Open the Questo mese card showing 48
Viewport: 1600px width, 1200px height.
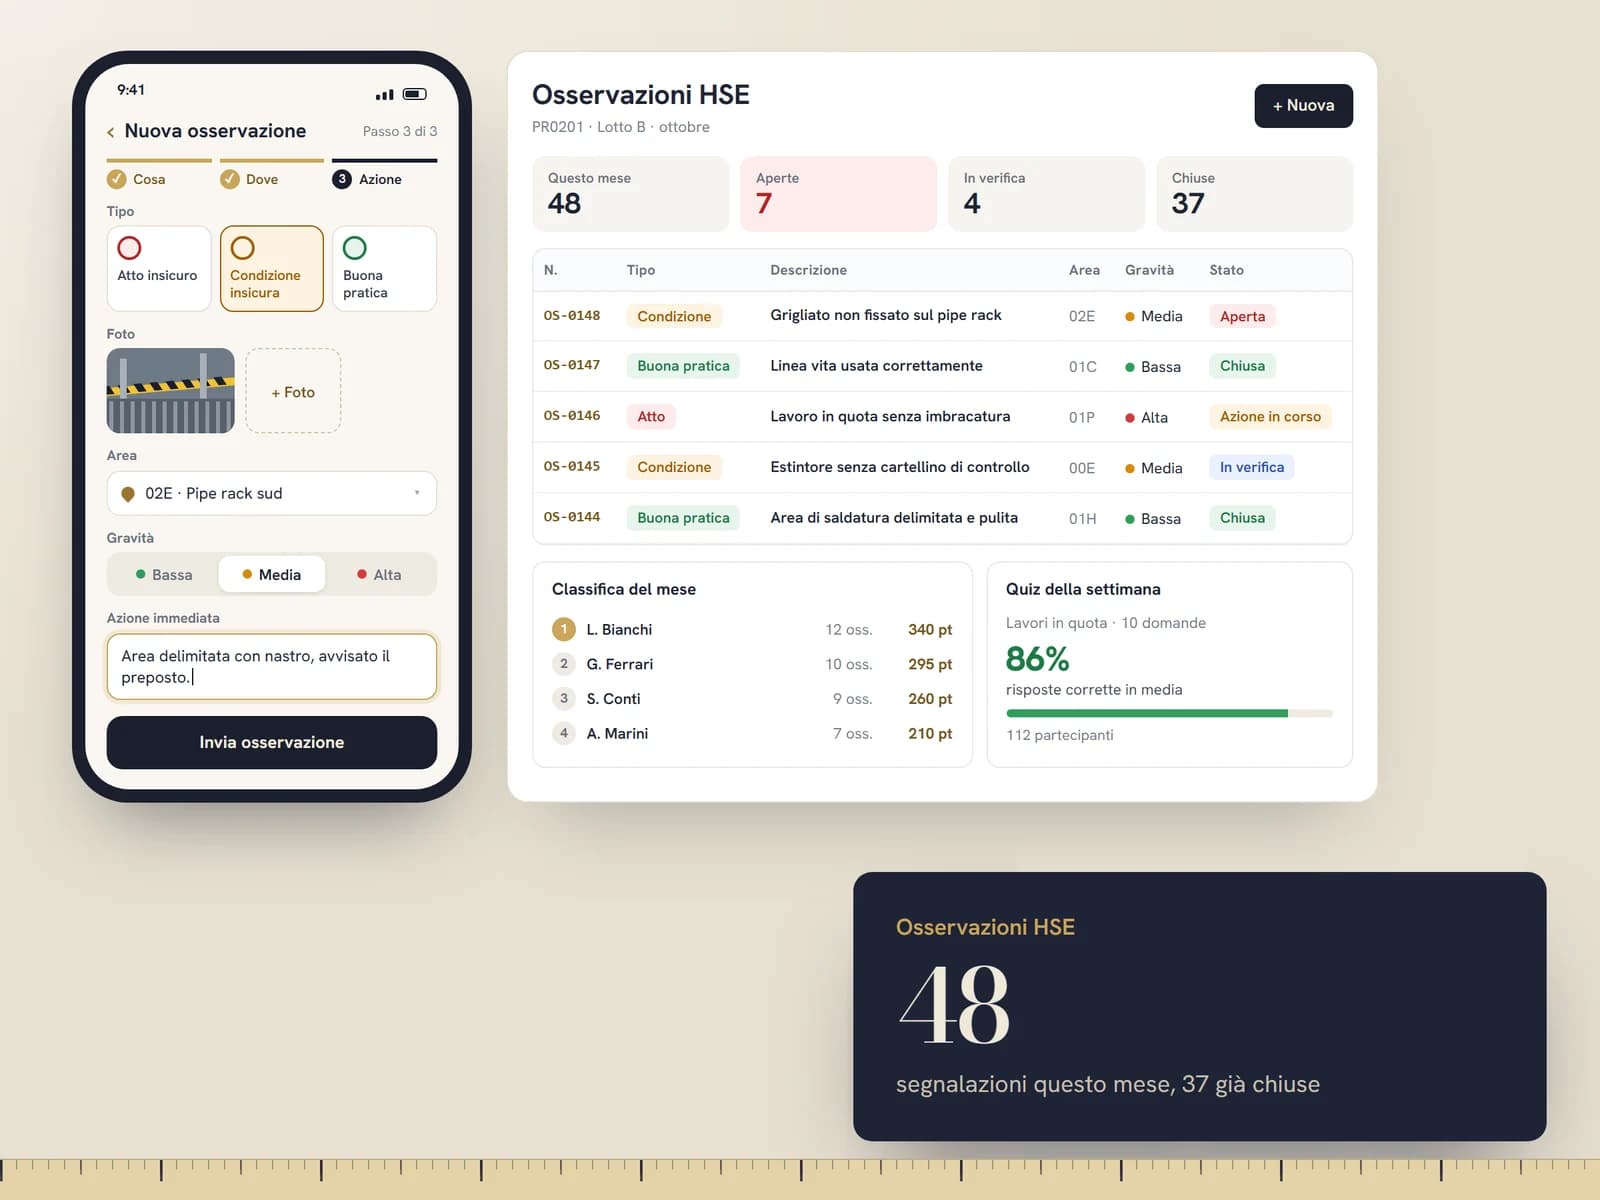click(630, 194)
